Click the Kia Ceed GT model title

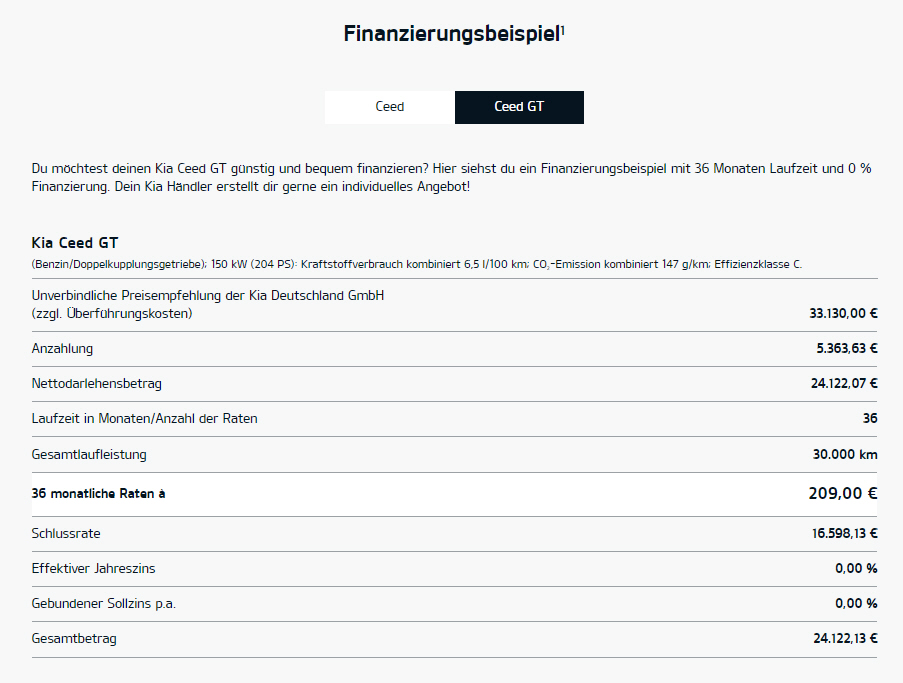click(x=76, y=243)
